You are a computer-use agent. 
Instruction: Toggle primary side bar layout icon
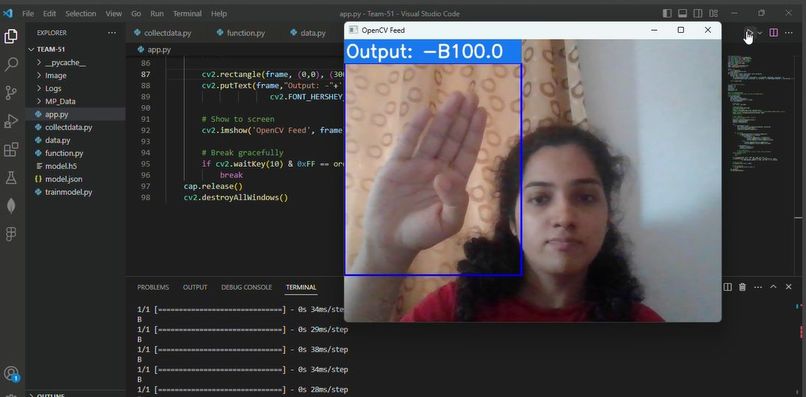(667, 13)
